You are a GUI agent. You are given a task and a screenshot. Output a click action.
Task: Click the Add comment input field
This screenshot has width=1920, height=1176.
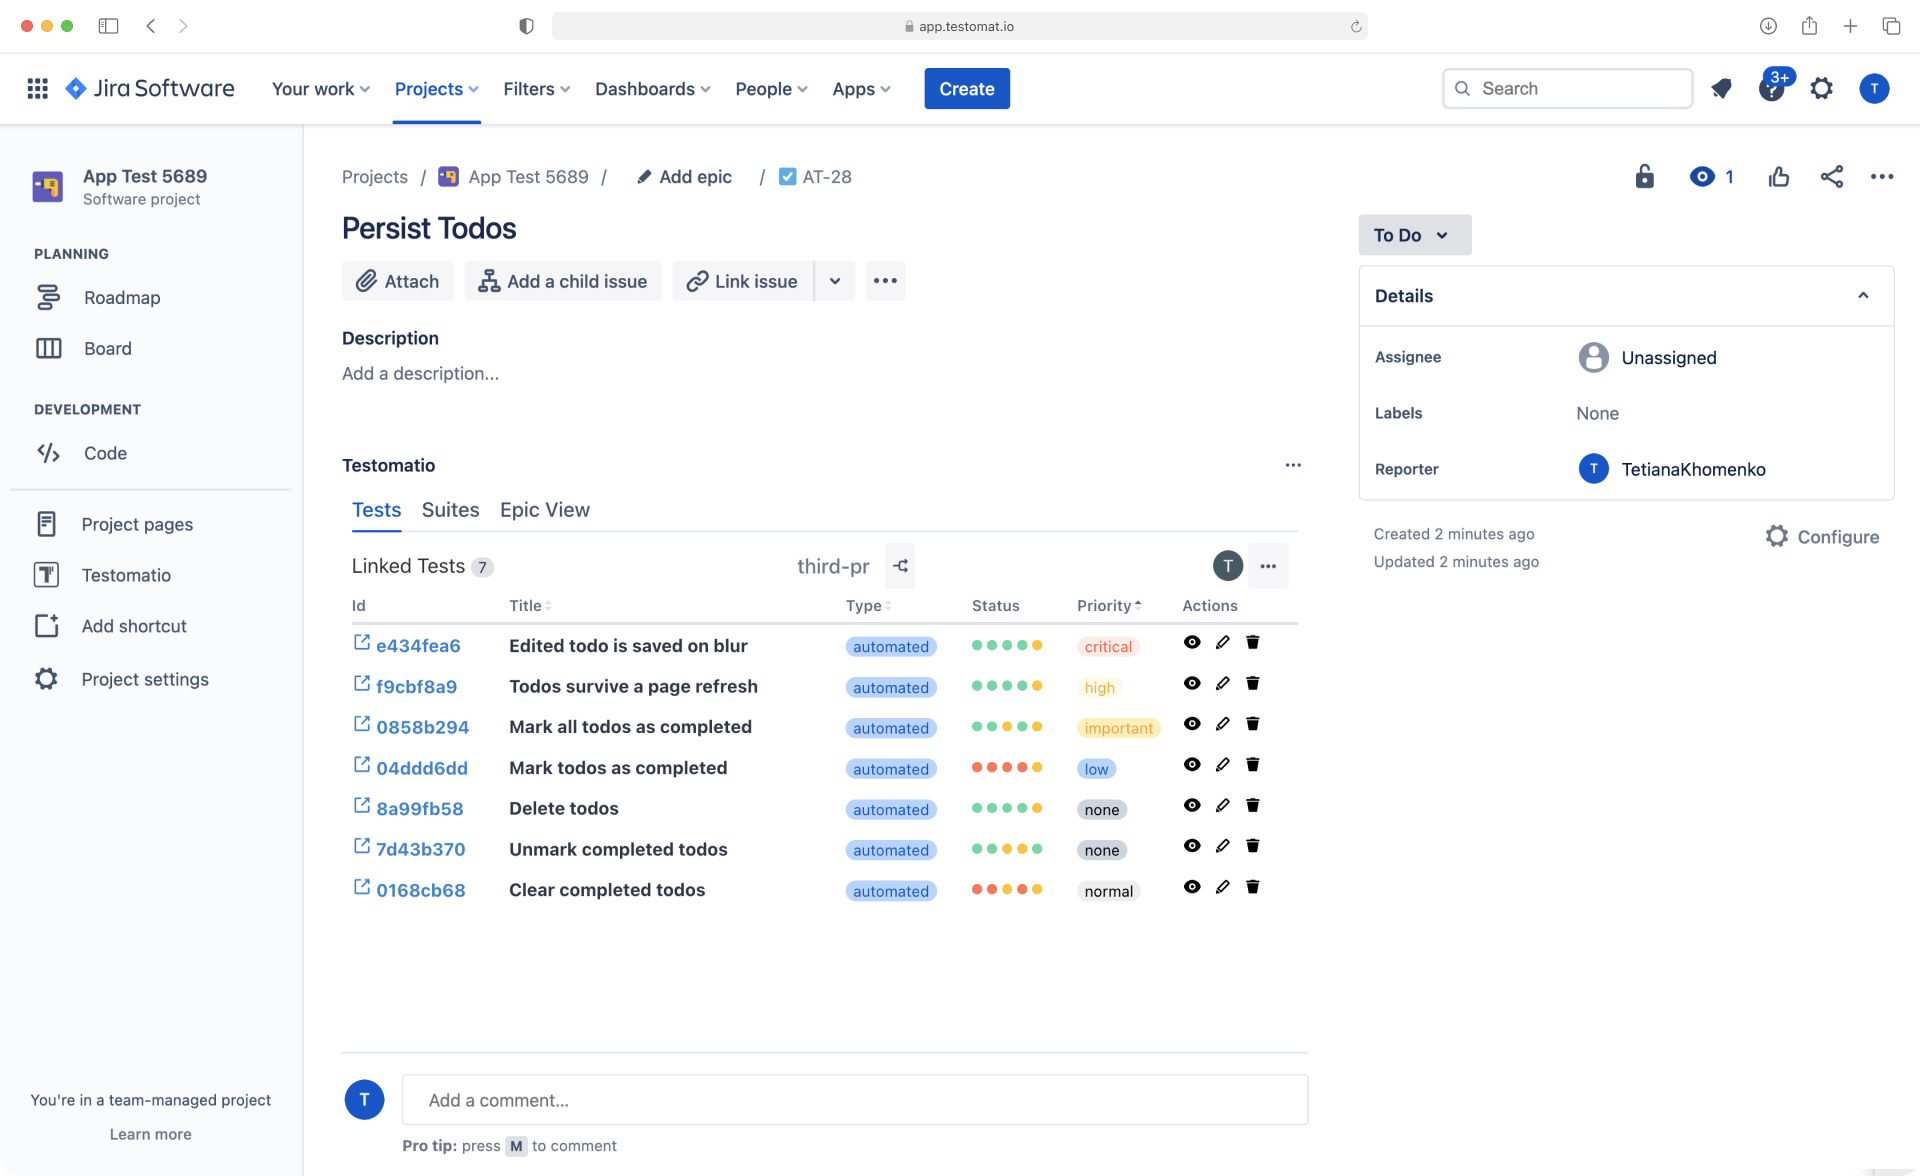[853, 1099]
